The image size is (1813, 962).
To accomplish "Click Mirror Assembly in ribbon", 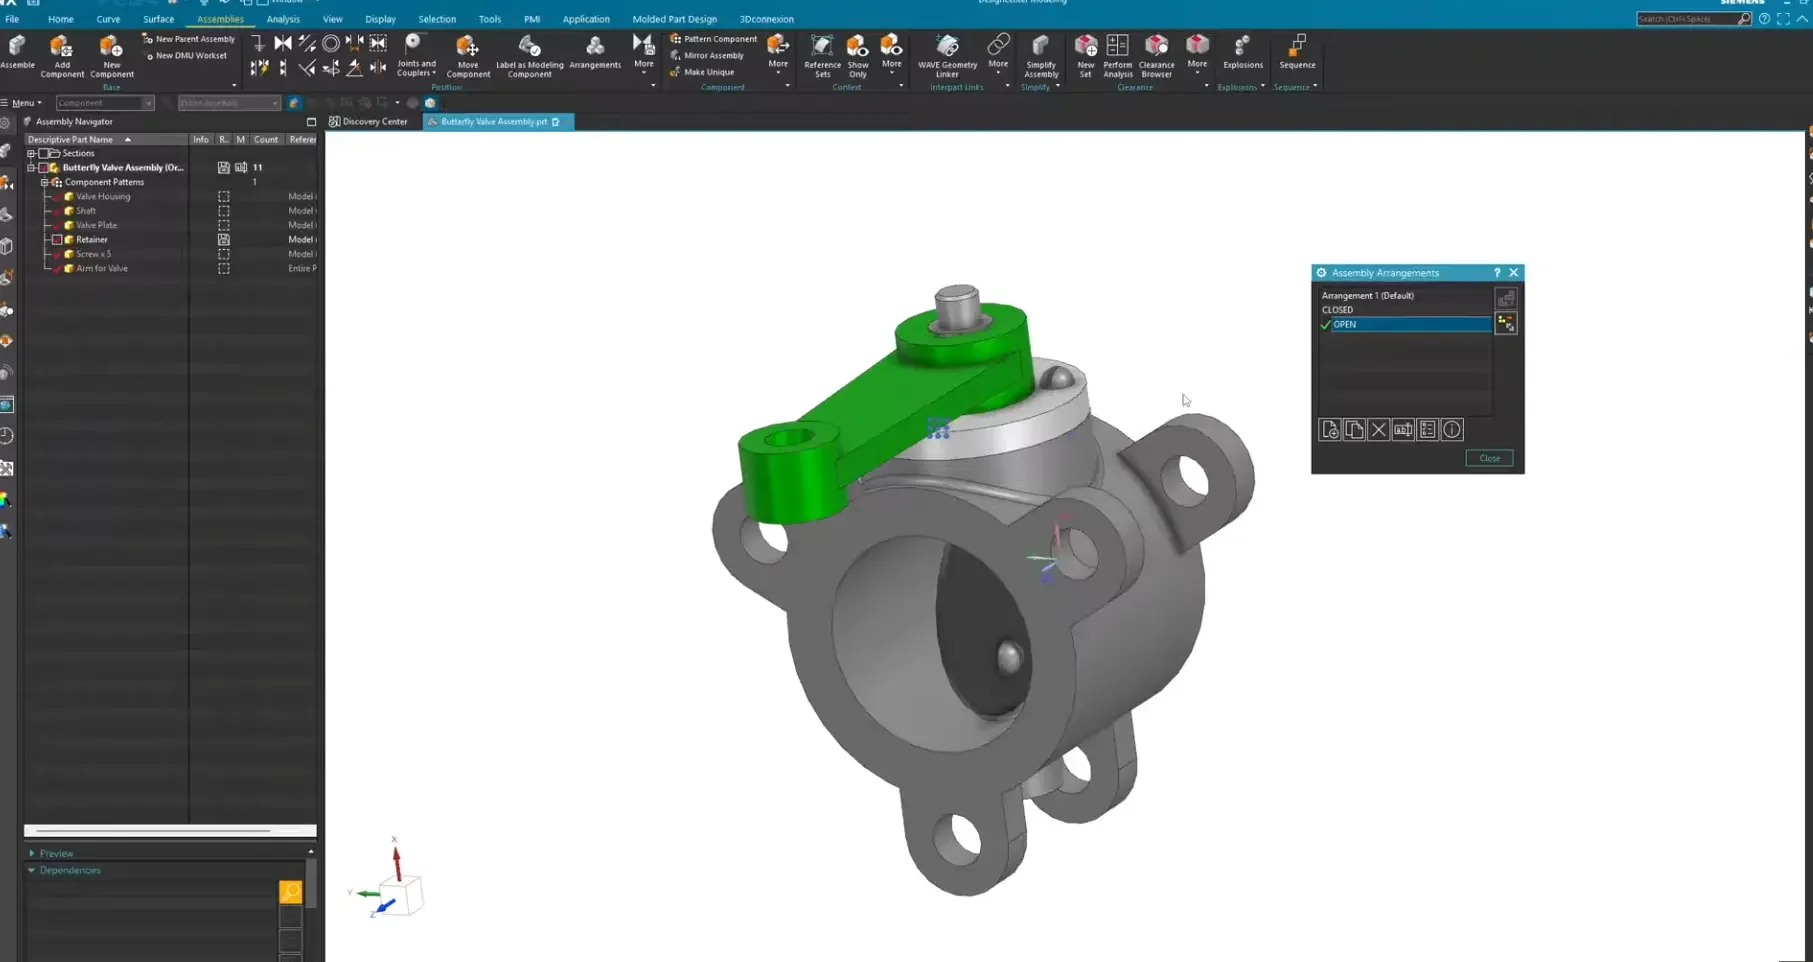I will 707,56.
